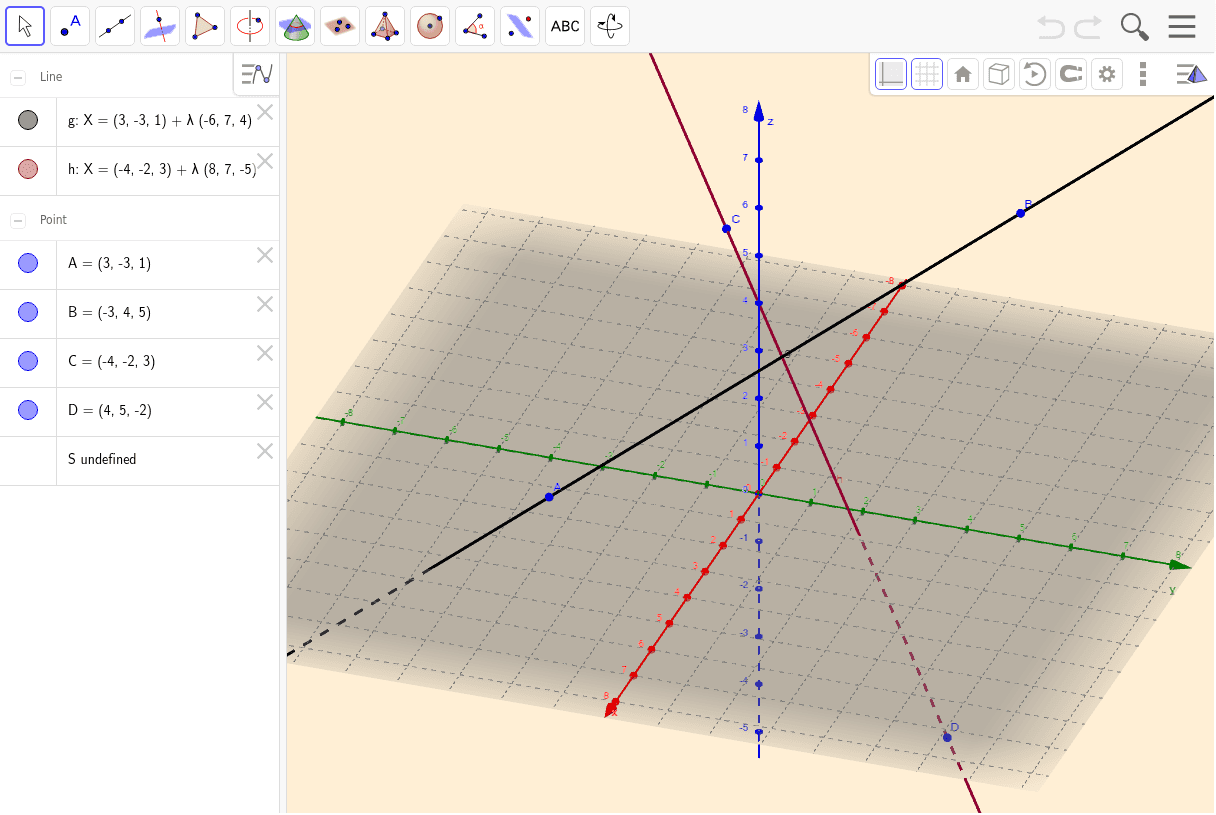Screen dimensions: 1216x815
Task: Select the Sphere tool
Action: pyautogui.click(x=430, y=26)
